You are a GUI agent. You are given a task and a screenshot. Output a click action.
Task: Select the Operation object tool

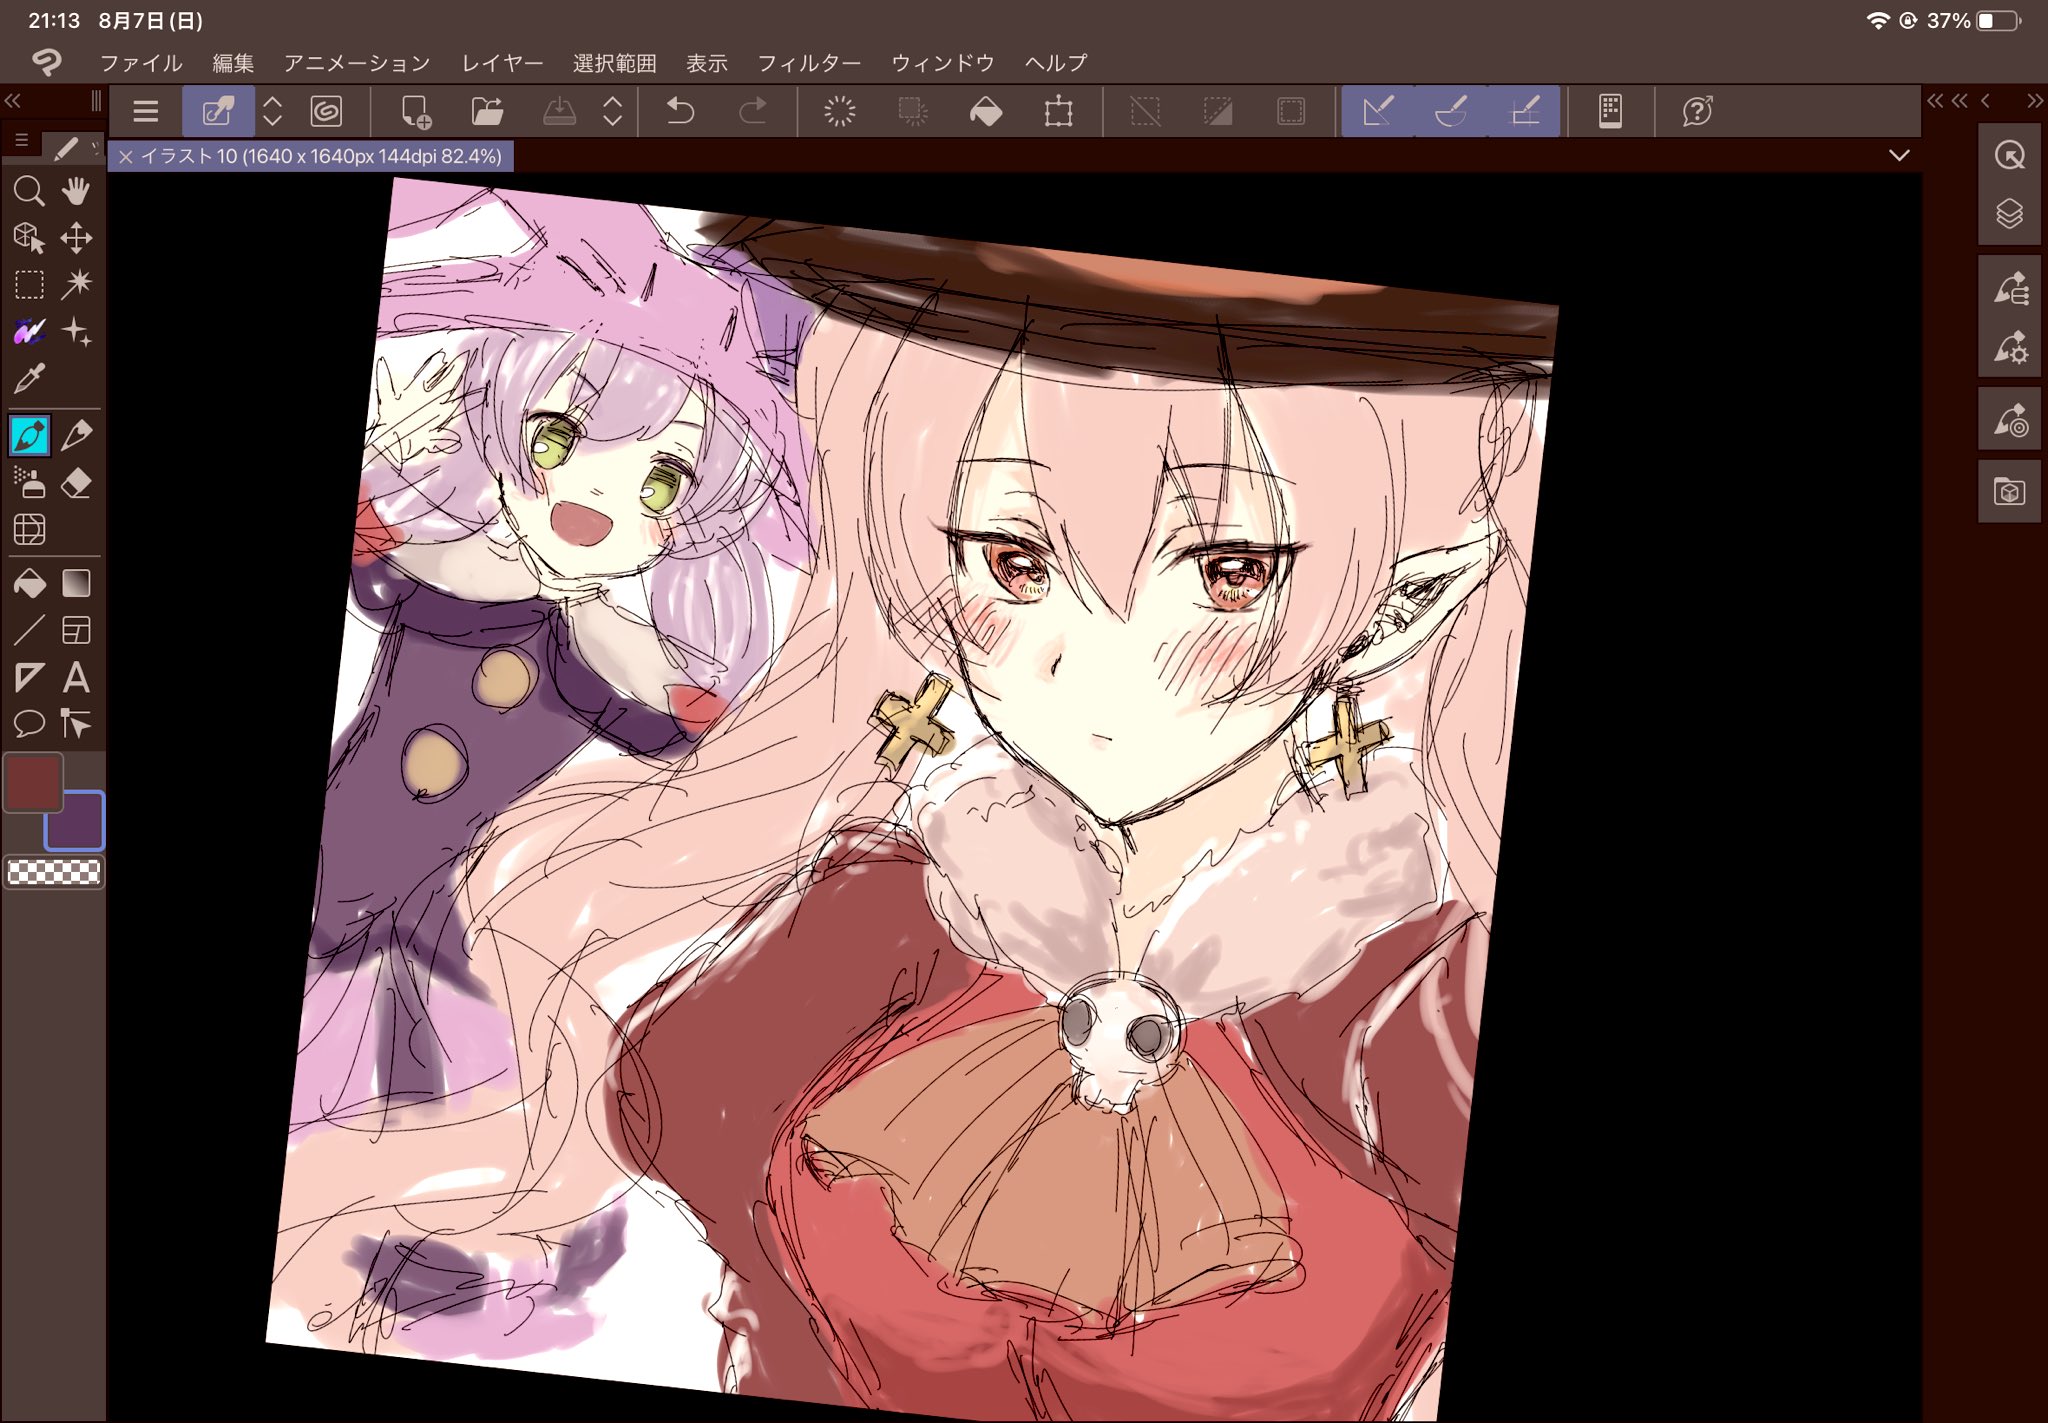tap(29, 238)
